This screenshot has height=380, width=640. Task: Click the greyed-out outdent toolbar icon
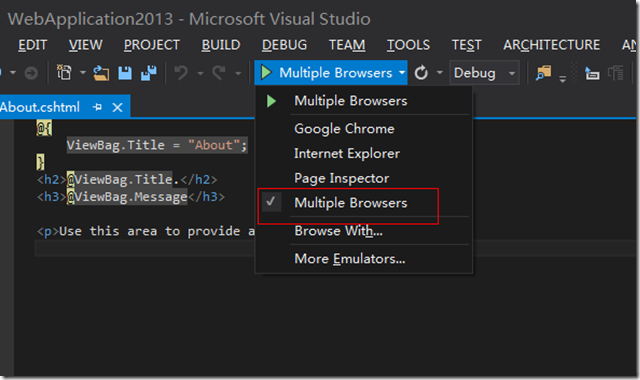coord(616,73)
